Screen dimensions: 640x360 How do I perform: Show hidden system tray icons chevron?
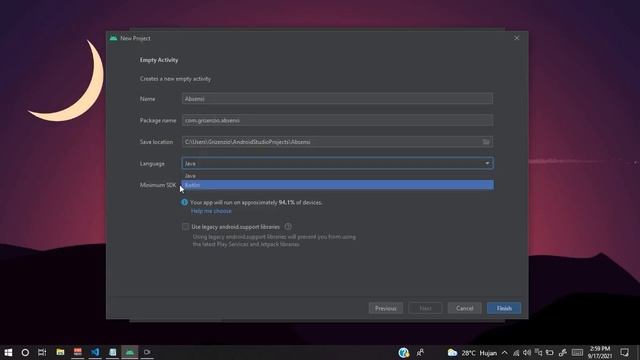pos(505,353)
